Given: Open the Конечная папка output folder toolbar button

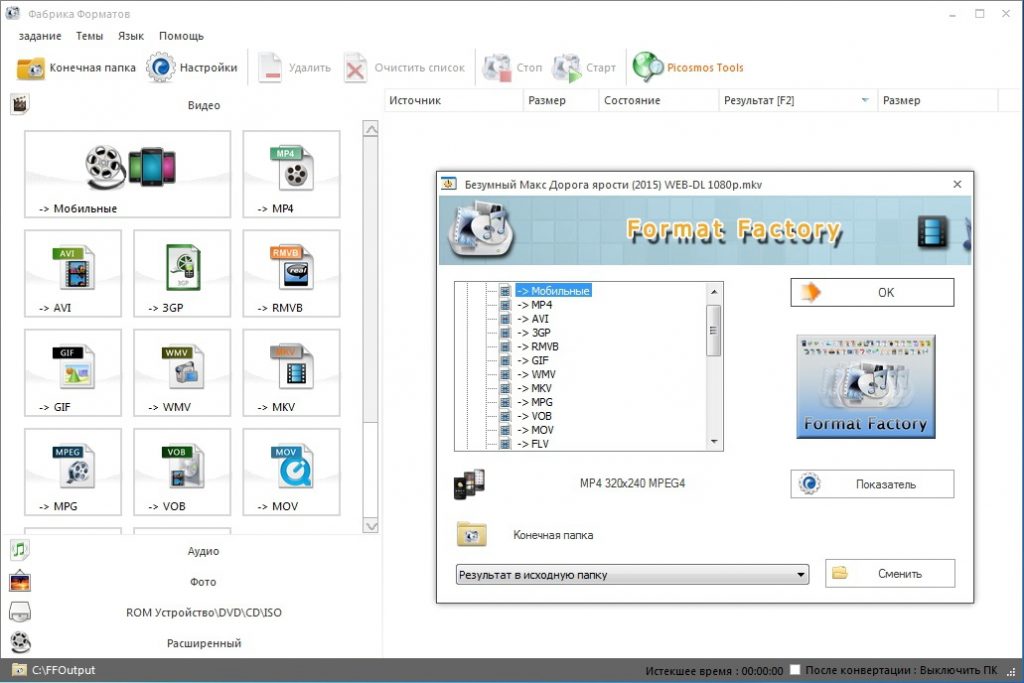Looking at the screenshot, I should 76,67.
